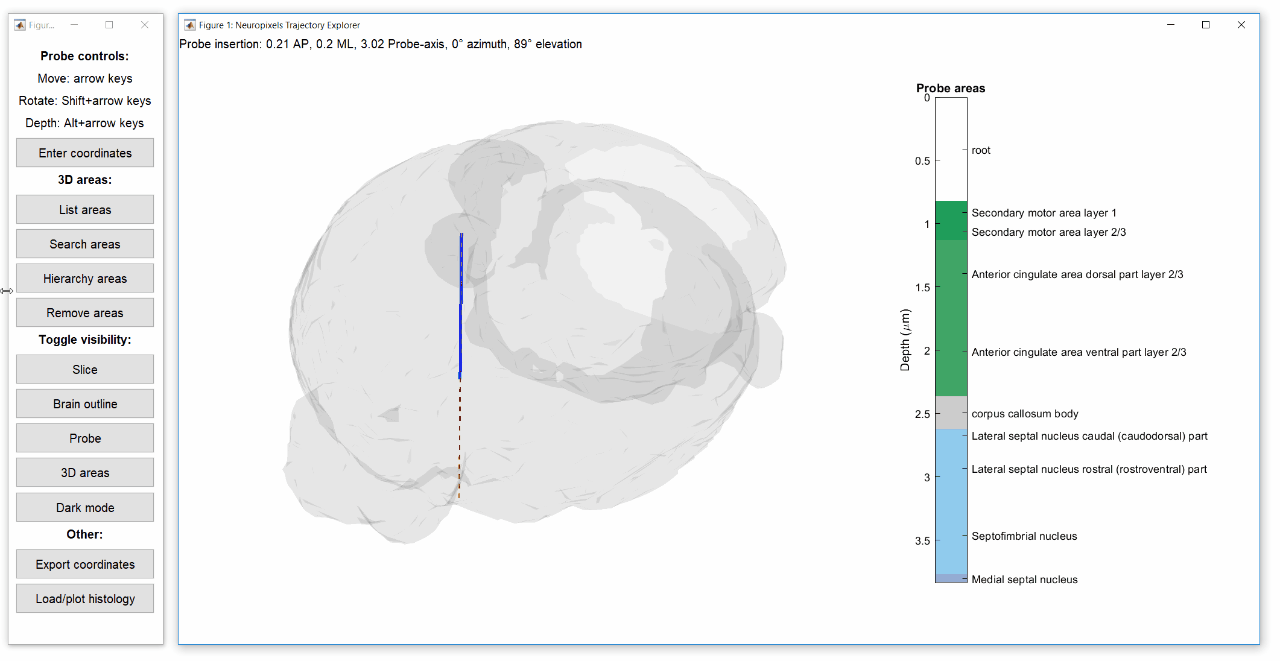
Task: Hide the Brain outline
Action: click(x=84, y=403)
